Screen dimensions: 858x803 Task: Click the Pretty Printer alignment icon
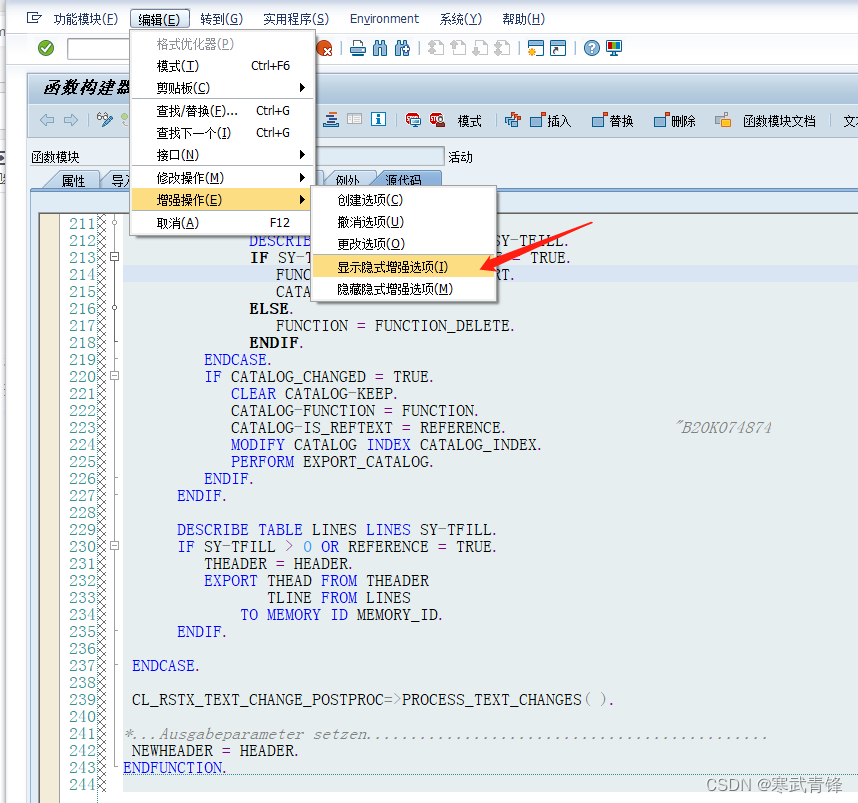[331, 119]
